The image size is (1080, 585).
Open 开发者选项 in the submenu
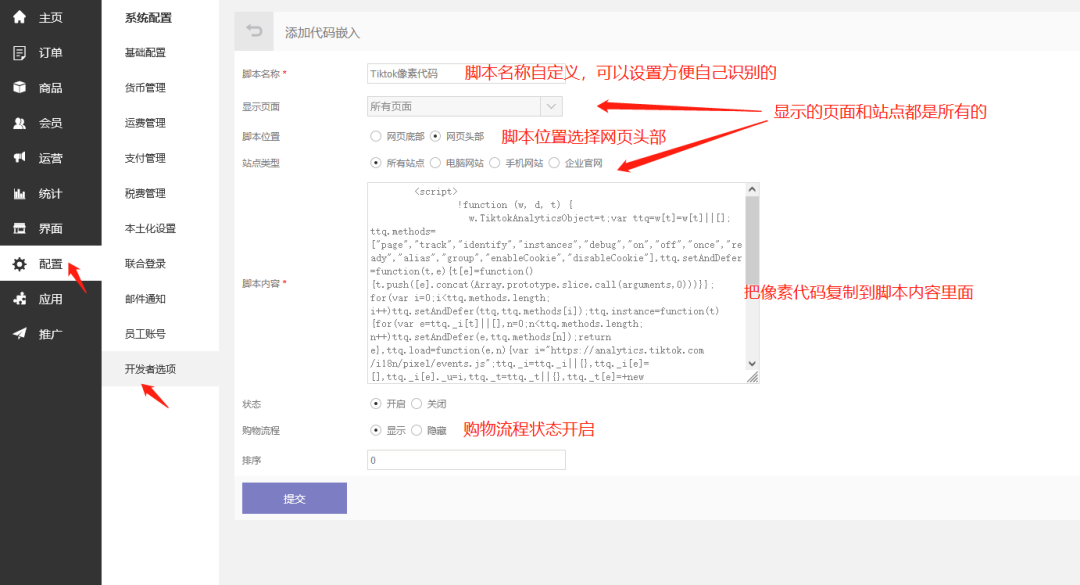point(150,369)
